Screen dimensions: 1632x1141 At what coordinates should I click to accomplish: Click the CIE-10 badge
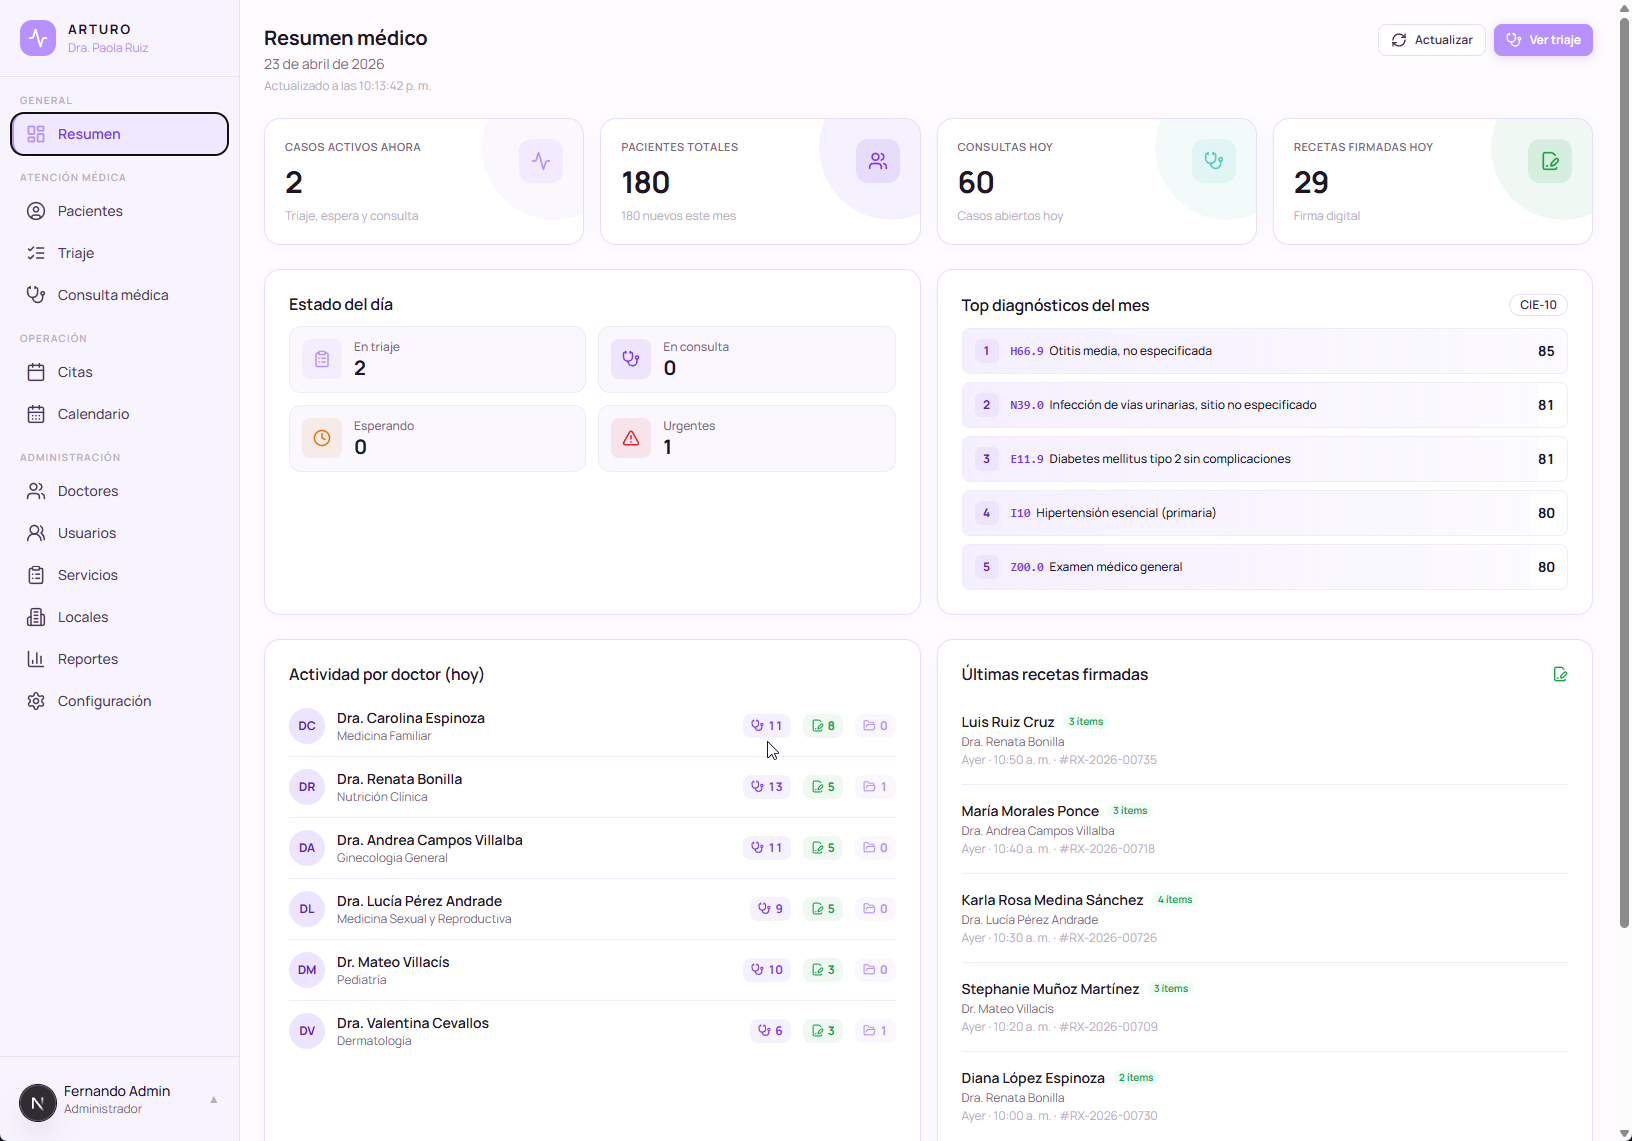pos(1537,305)
